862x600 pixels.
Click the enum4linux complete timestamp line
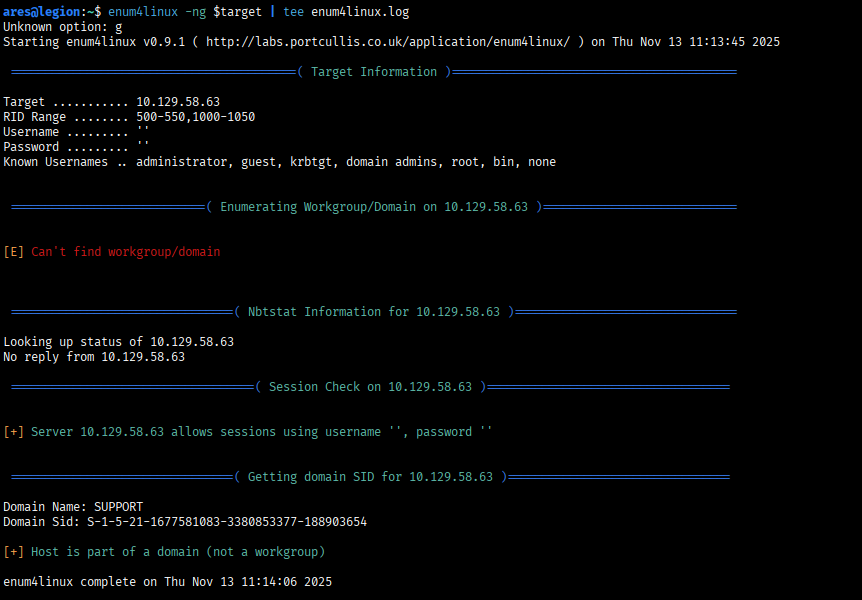tap(168, 582)
